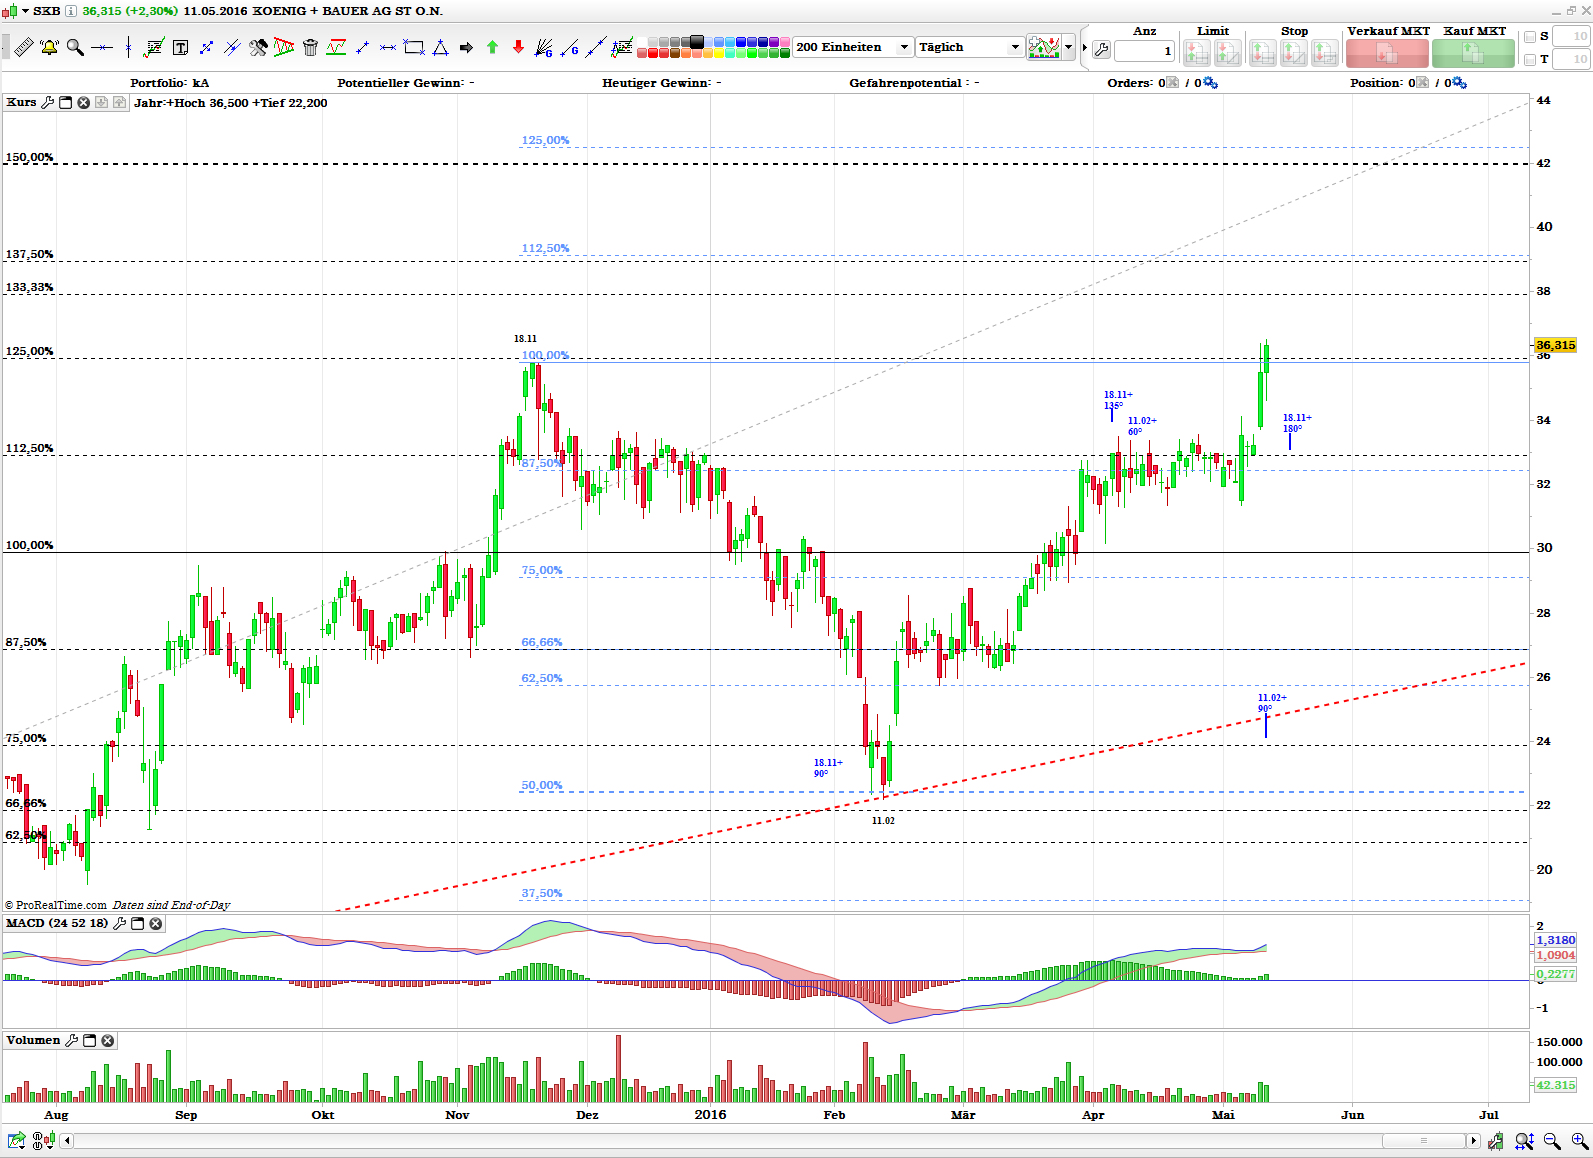Click the S value input field
The width and height of the screenshot is (1593, 1158).
[1571, 36]
